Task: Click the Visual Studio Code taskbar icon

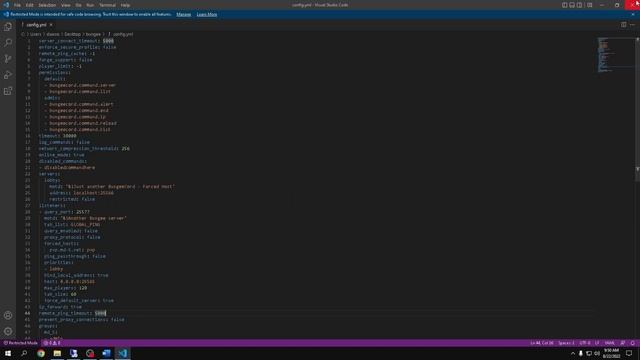Action: [122, 353]
